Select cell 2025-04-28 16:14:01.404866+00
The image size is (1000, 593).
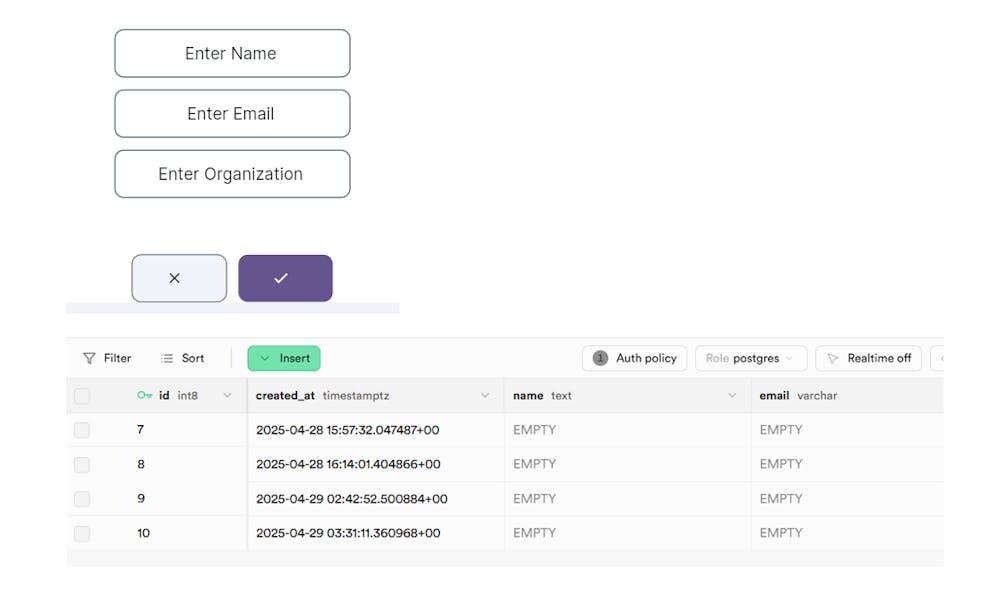pos(376,464)
